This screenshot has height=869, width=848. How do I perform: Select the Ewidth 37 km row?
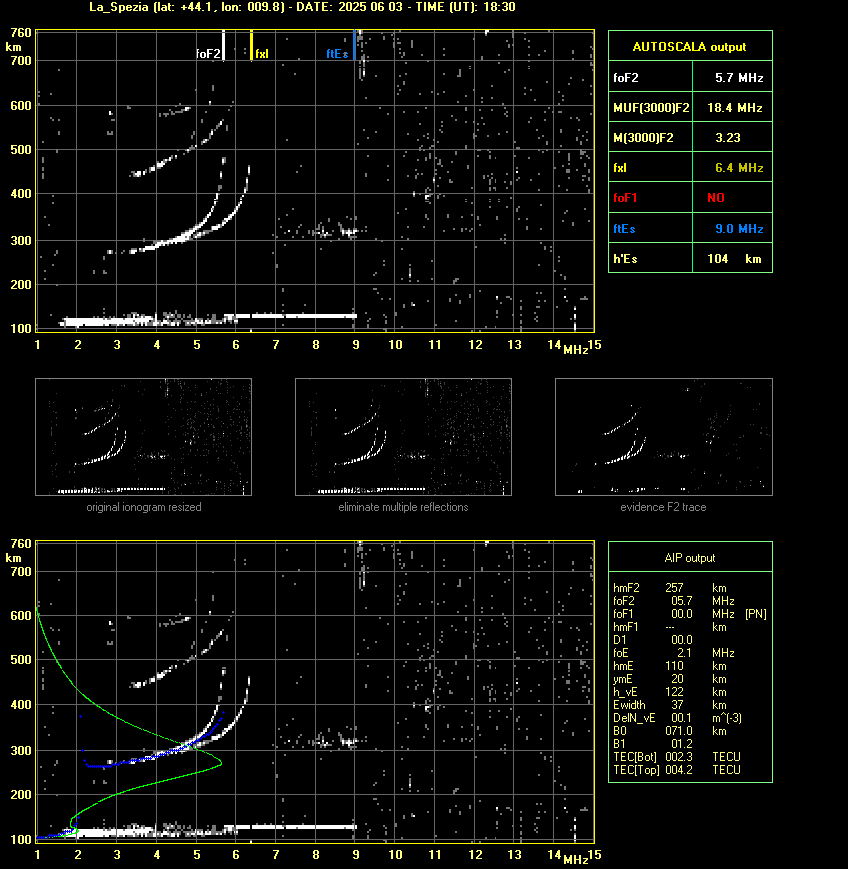pyautogui.click(x=690, y=705)
